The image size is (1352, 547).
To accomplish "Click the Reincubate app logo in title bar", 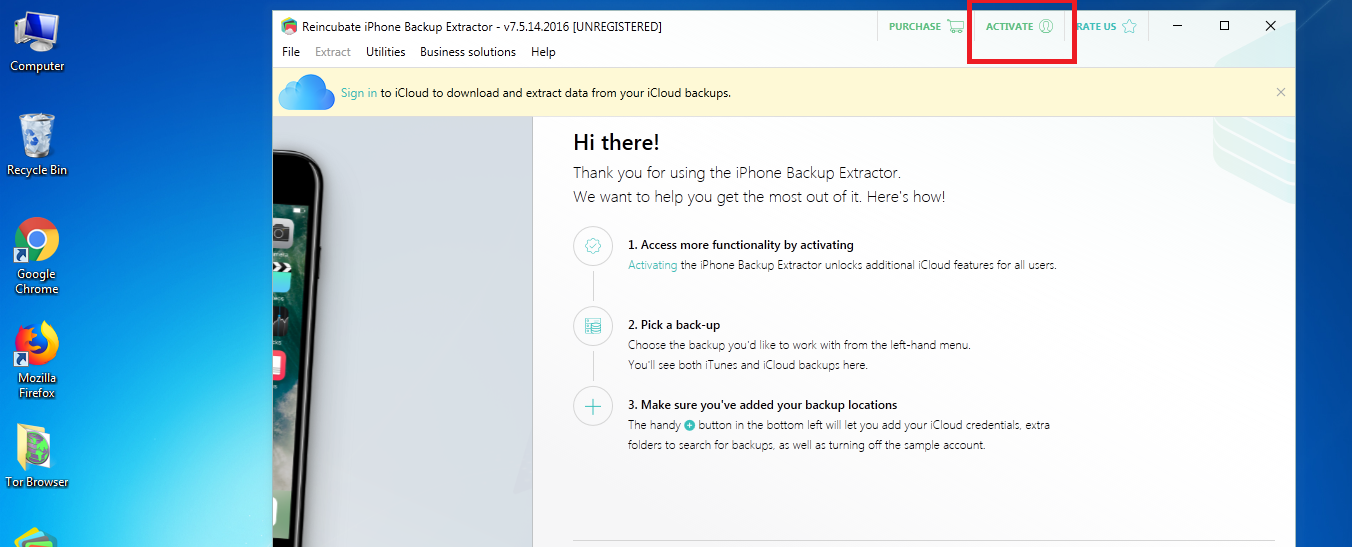I will [x=289, y=27].
